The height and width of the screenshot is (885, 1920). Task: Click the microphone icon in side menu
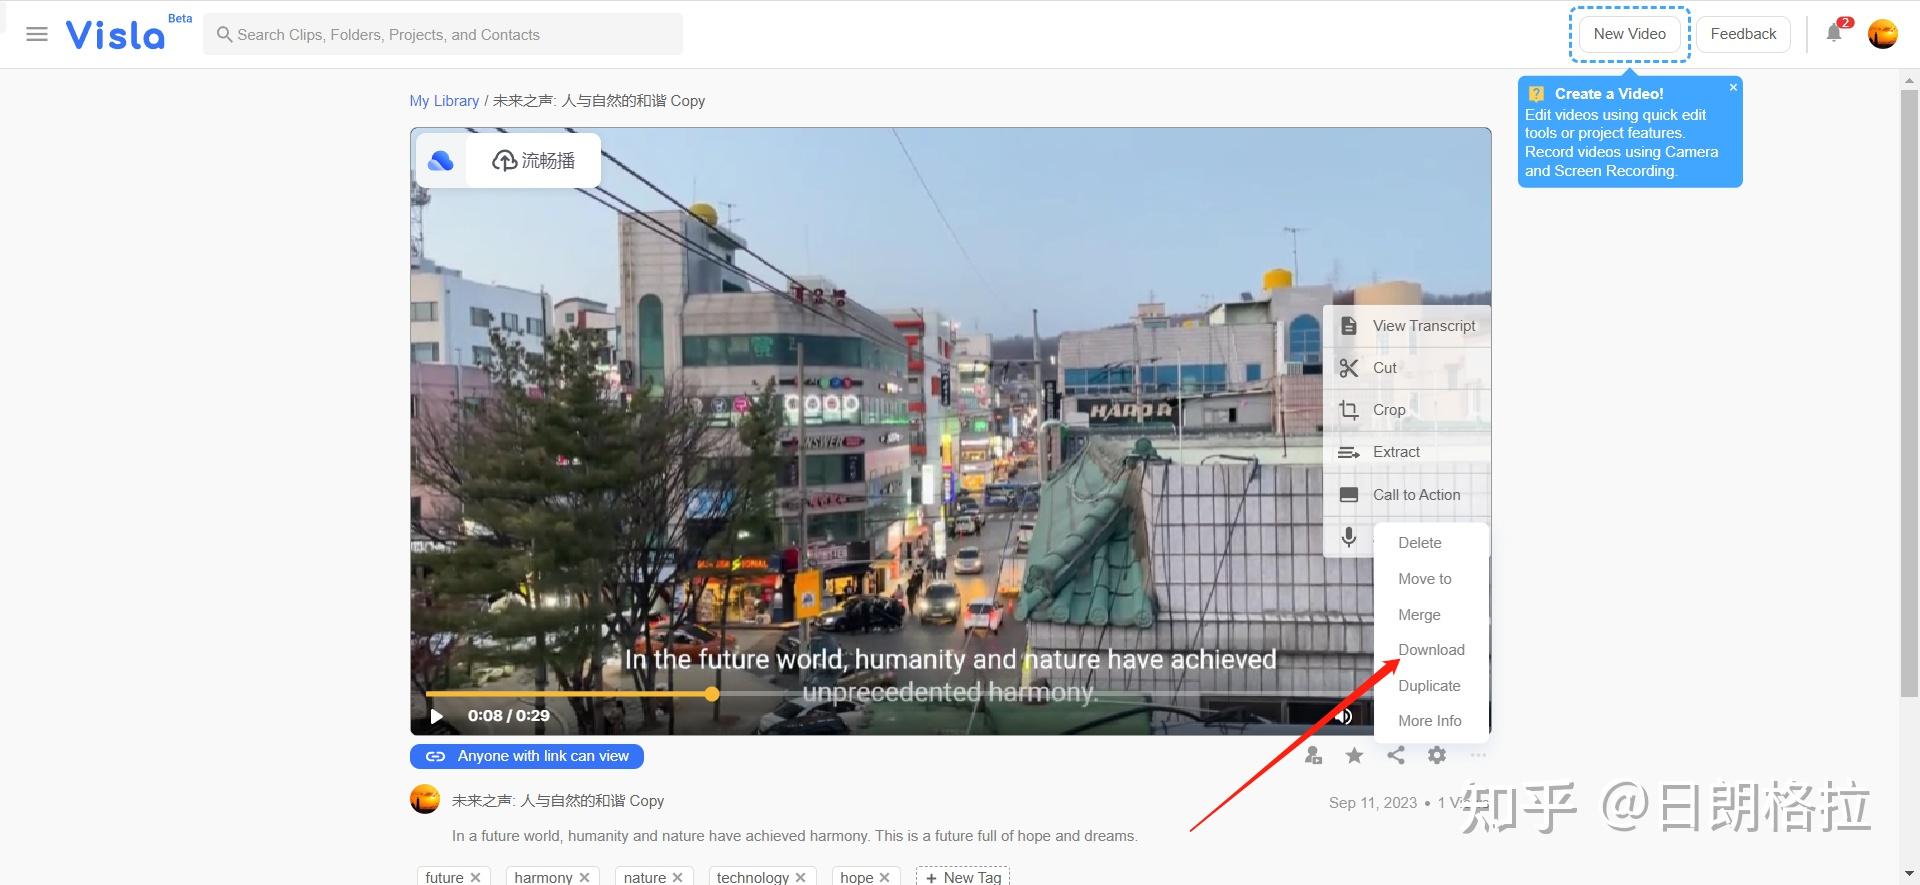click(1349, 537)
